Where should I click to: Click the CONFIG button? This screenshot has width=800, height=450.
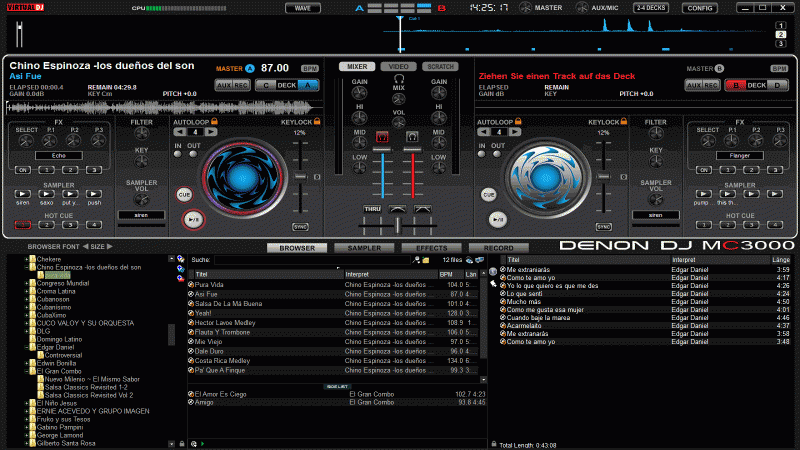point(699,7)
